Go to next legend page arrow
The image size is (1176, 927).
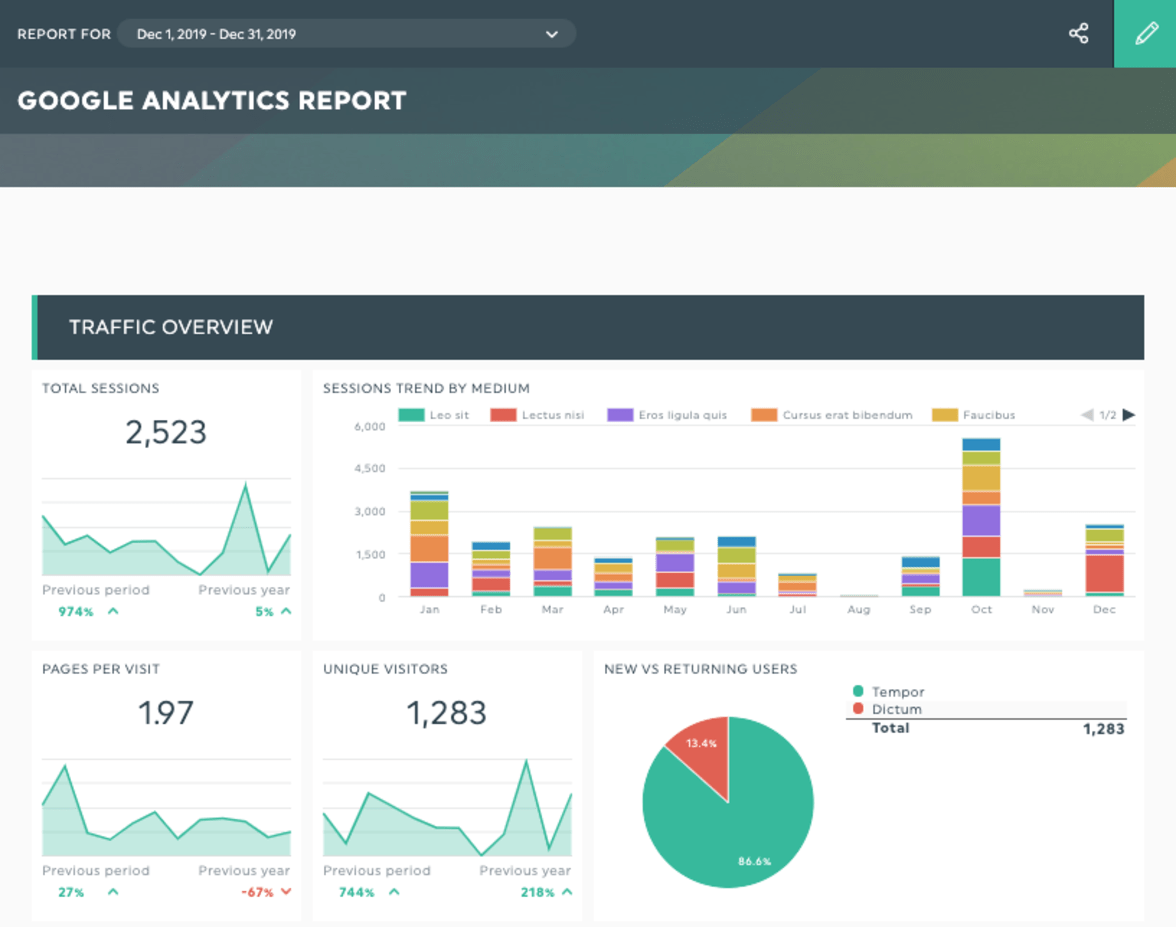pyautogui.click(x=1128, y=415)
